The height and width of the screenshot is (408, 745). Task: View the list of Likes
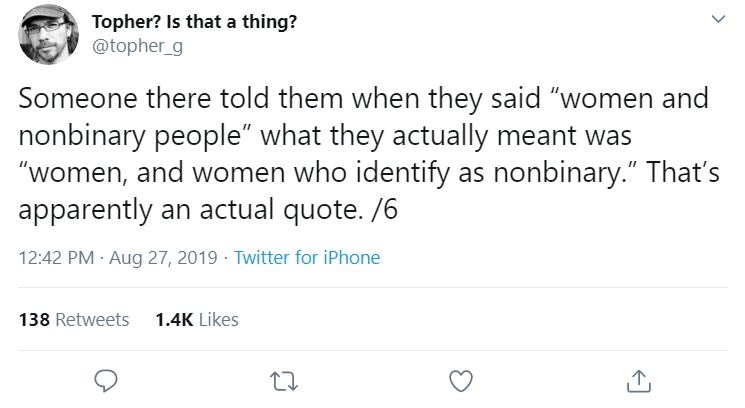(x=219, y=320)
